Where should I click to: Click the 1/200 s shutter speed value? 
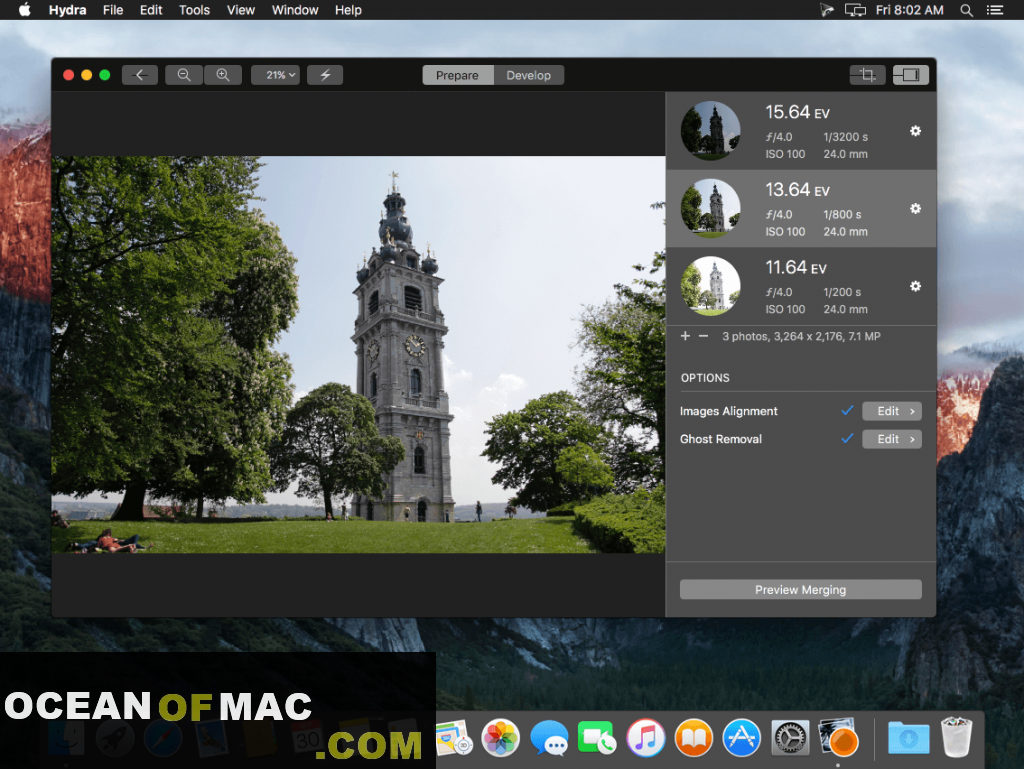[x=842, y=292]
